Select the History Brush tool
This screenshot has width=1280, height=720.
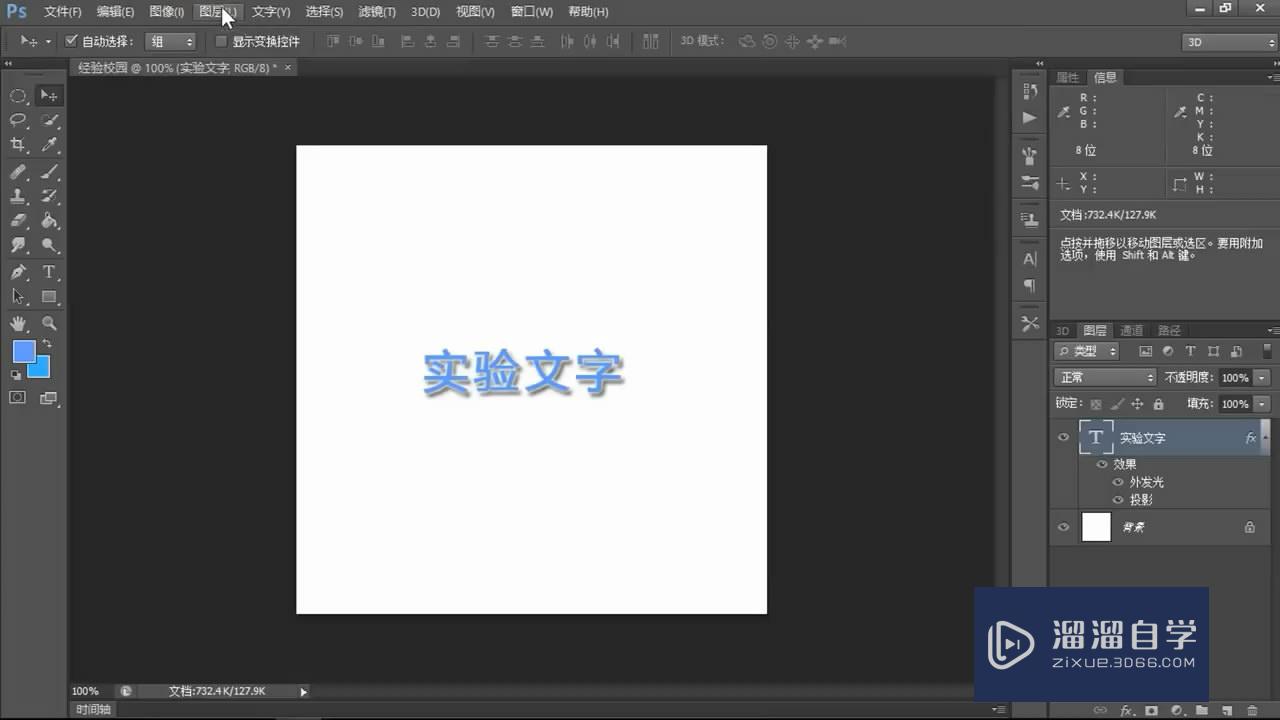[x=49, y=196]
